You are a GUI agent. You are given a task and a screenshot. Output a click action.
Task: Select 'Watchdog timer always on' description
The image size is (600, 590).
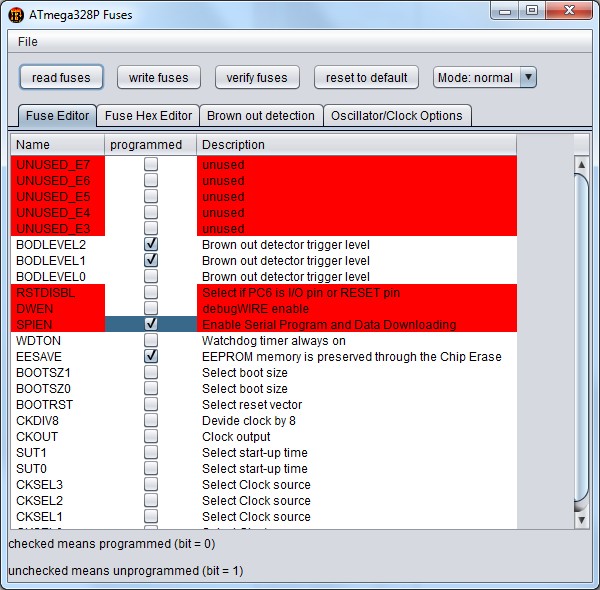[357, 341]
